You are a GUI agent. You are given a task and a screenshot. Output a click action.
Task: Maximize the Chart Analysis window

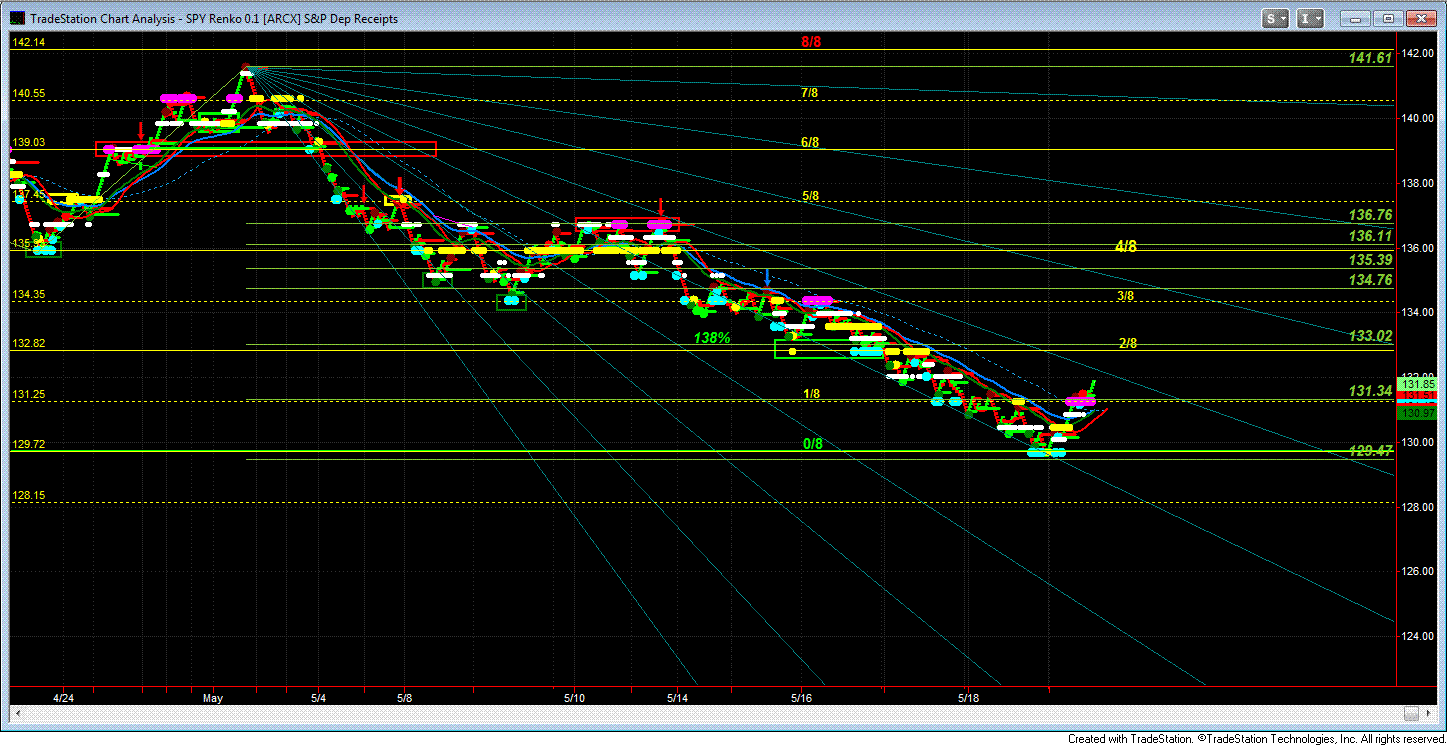(x=1388, y=18)
